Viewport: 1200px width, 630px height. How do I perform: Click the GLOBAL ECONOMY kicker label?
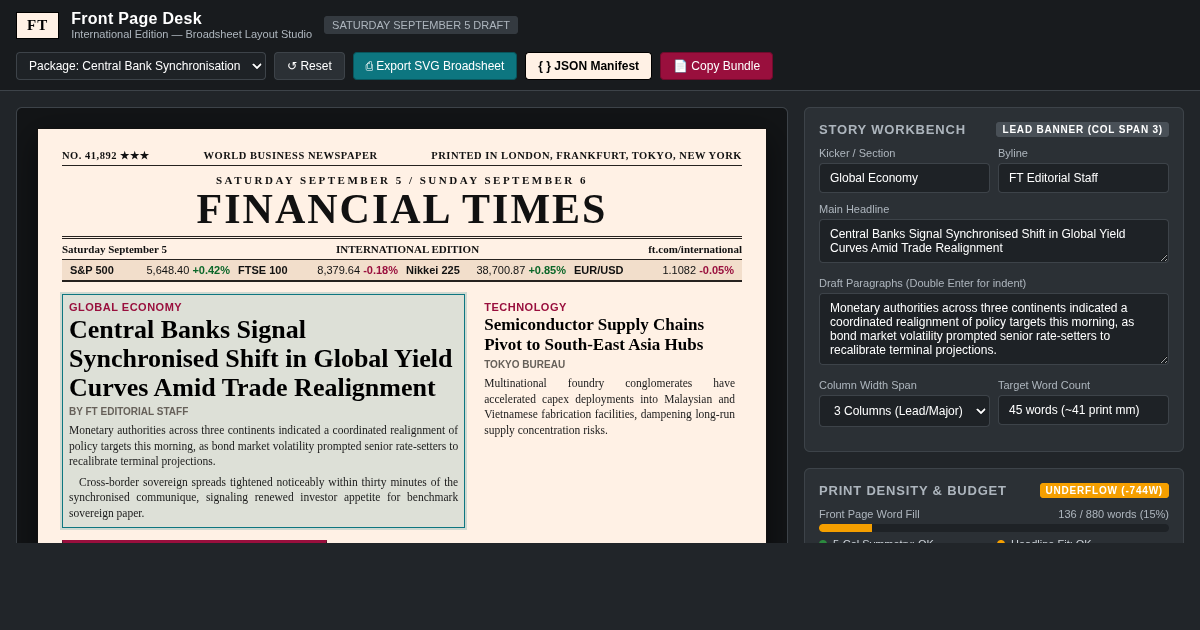pos(126,307)
